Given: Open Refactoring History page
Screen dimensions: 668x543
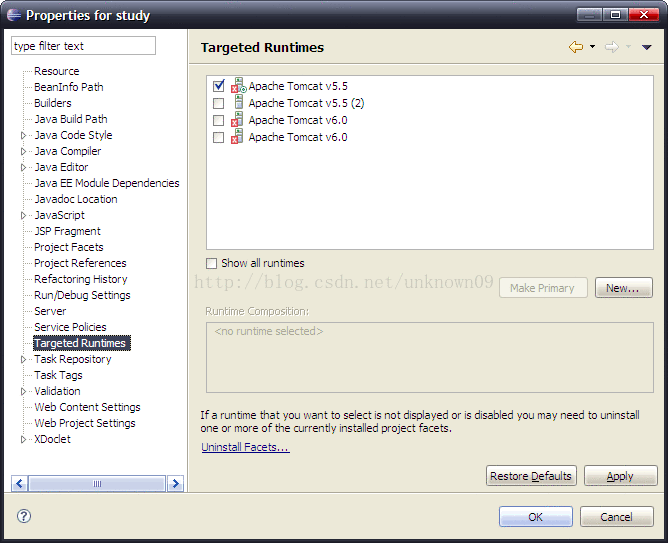Looking at the screenshot, I should point(81,279).
